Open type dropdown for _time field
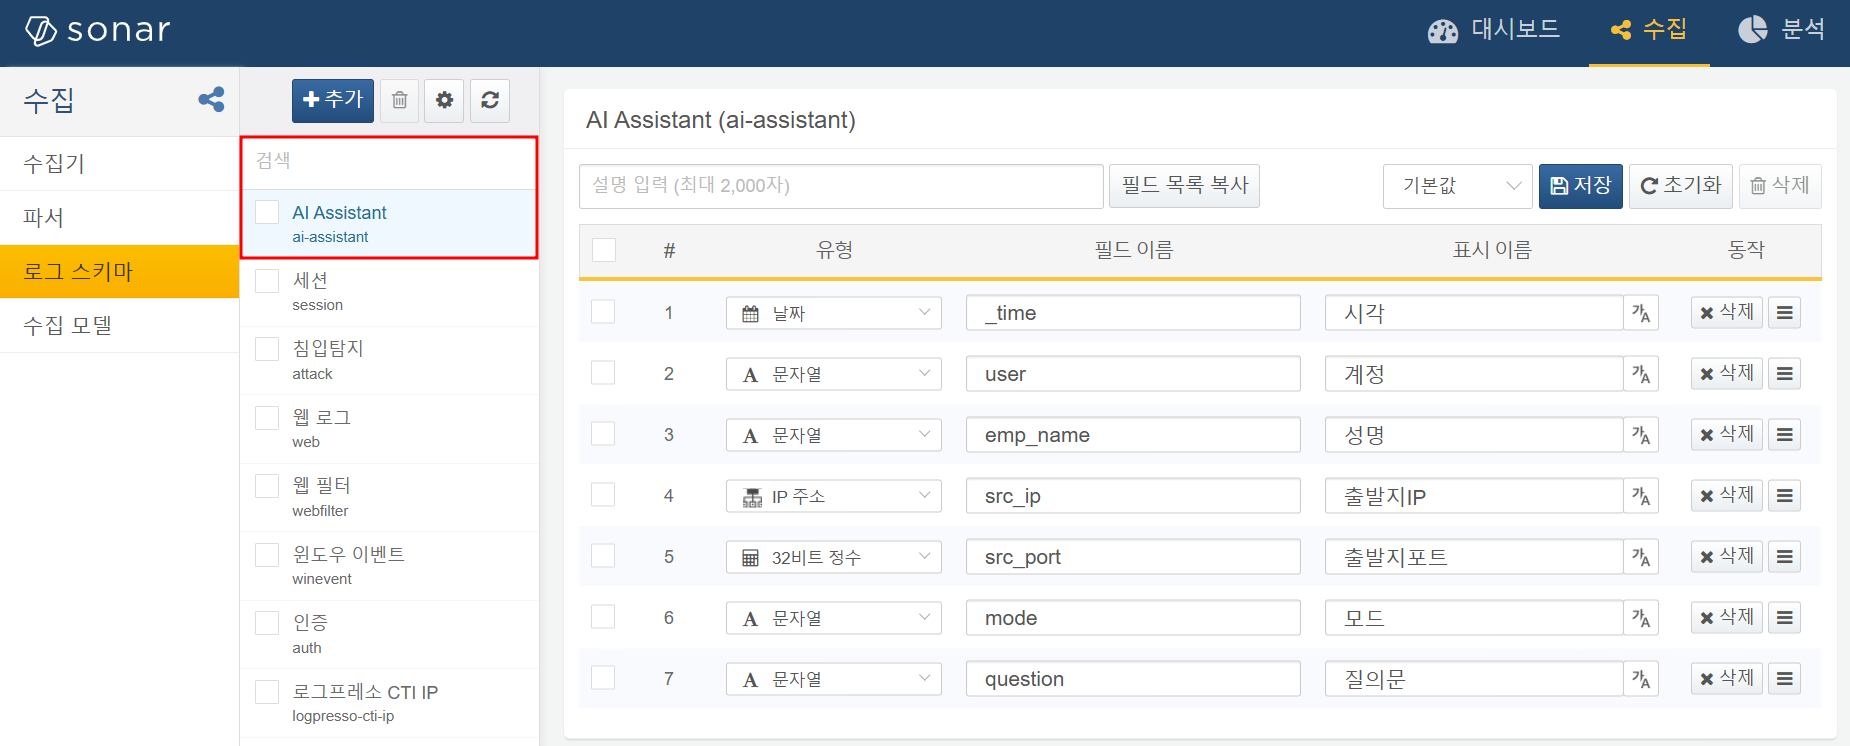The image size is (1850, 746). pos(833,313)
